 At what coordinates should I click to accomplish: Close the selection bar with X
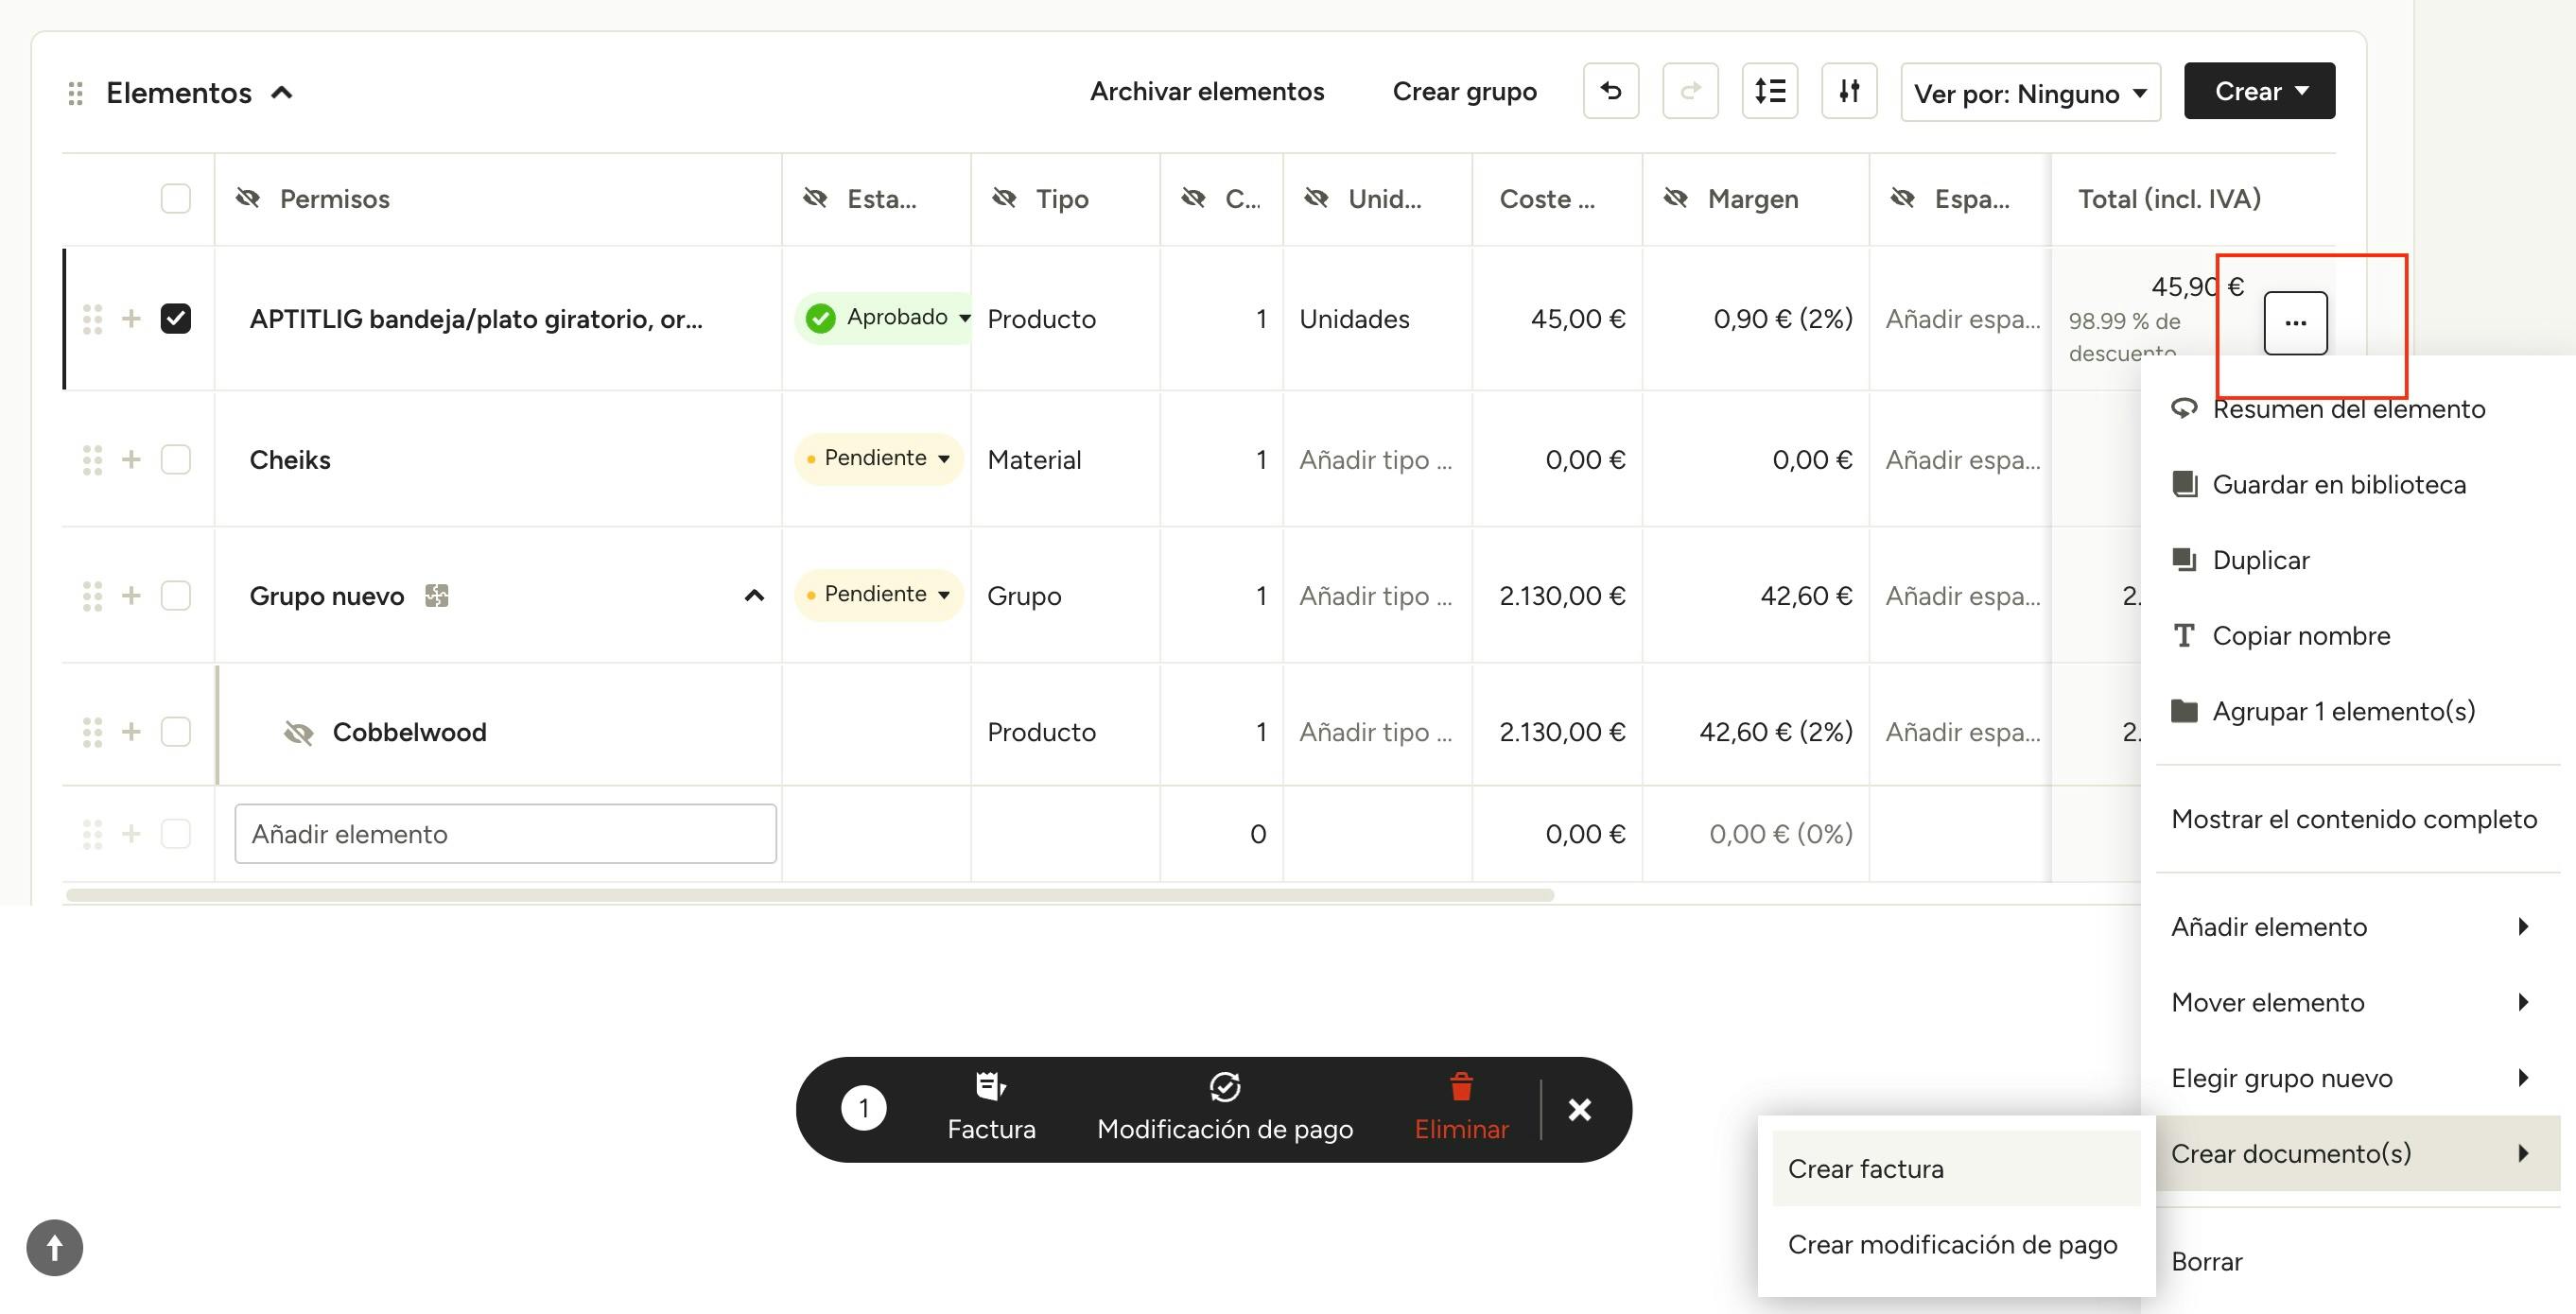click(1580, 1109)
